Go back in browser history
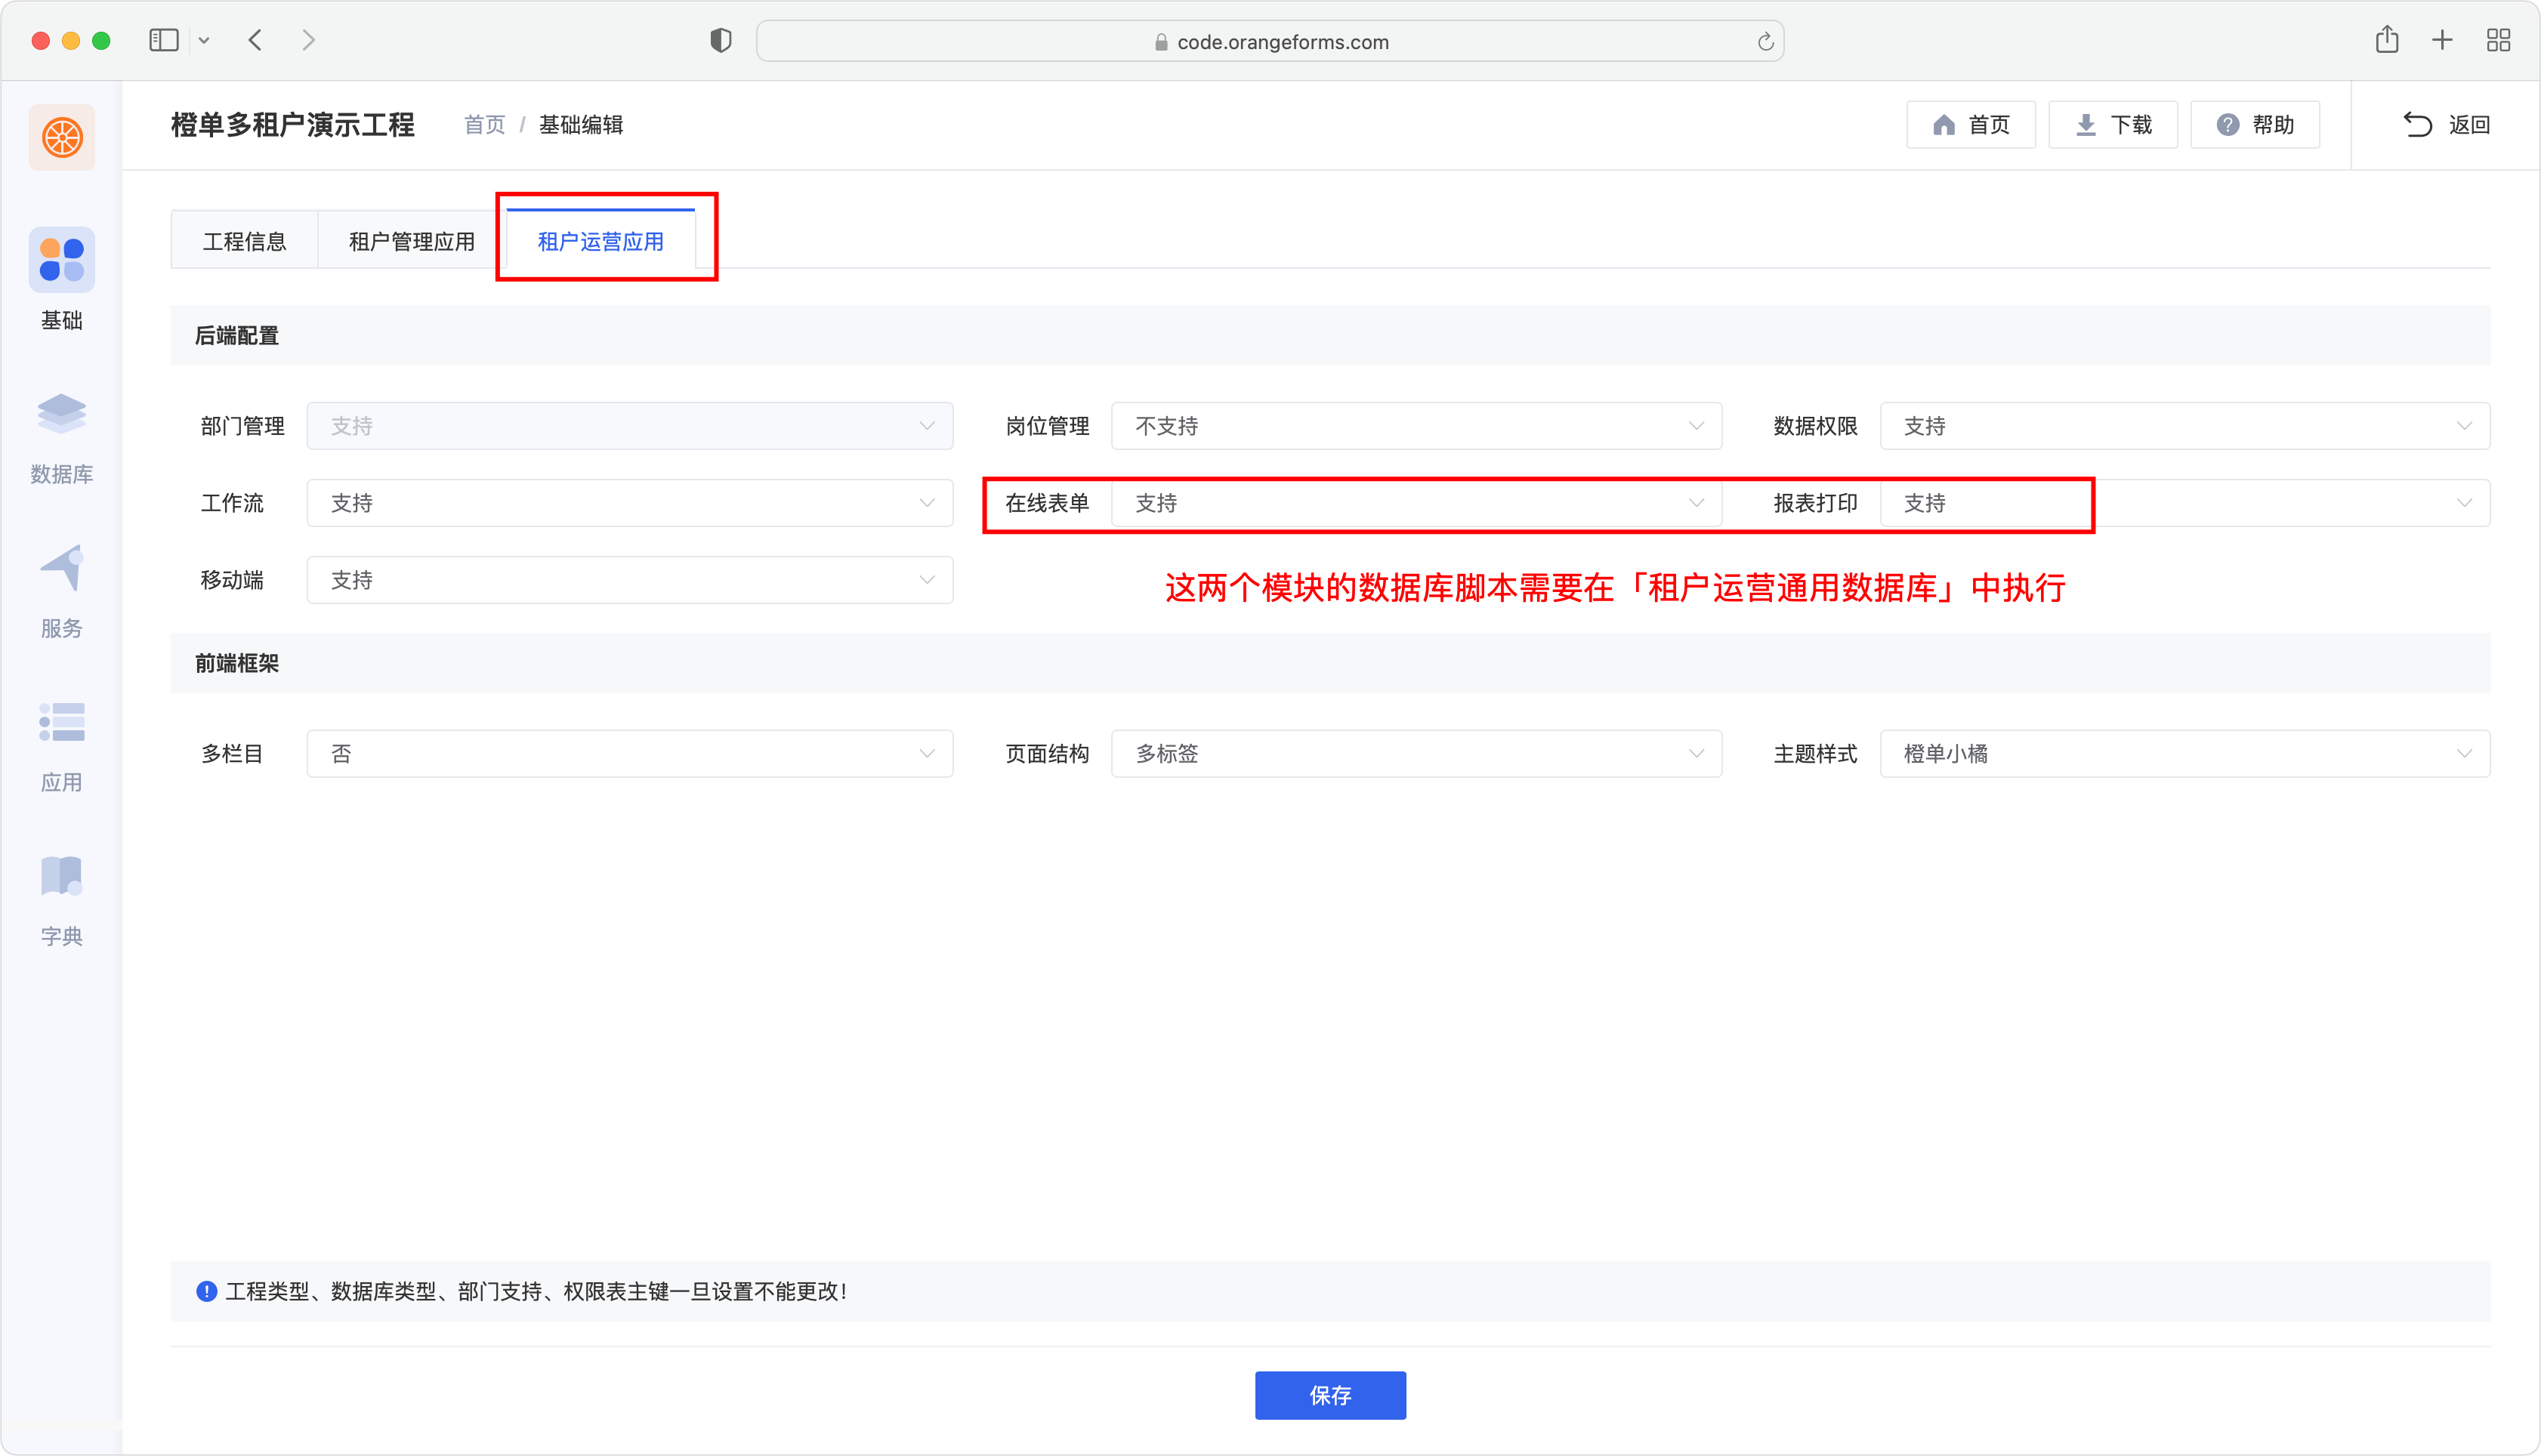This screenshot has height=1456, width=2541. point(255,40)
